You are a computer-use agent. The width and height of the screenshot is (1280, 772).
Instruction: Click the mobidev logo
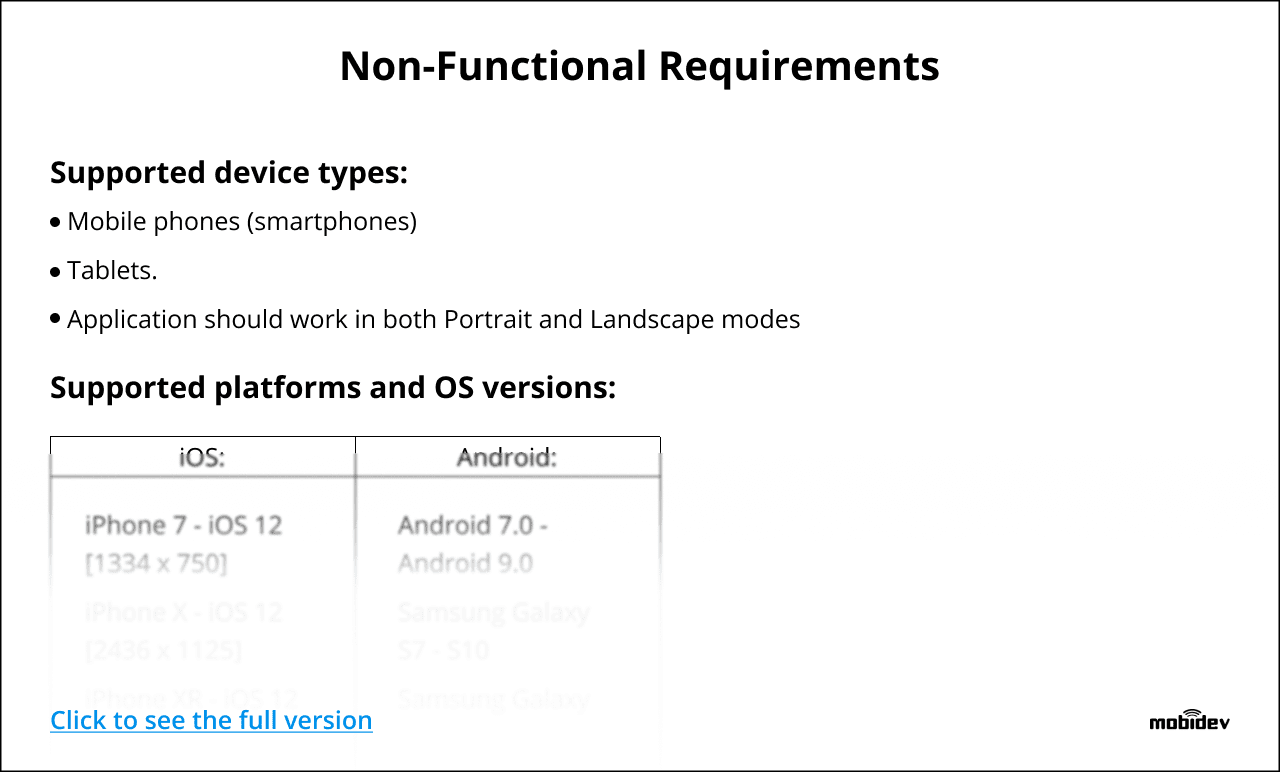click(1189, 719)
